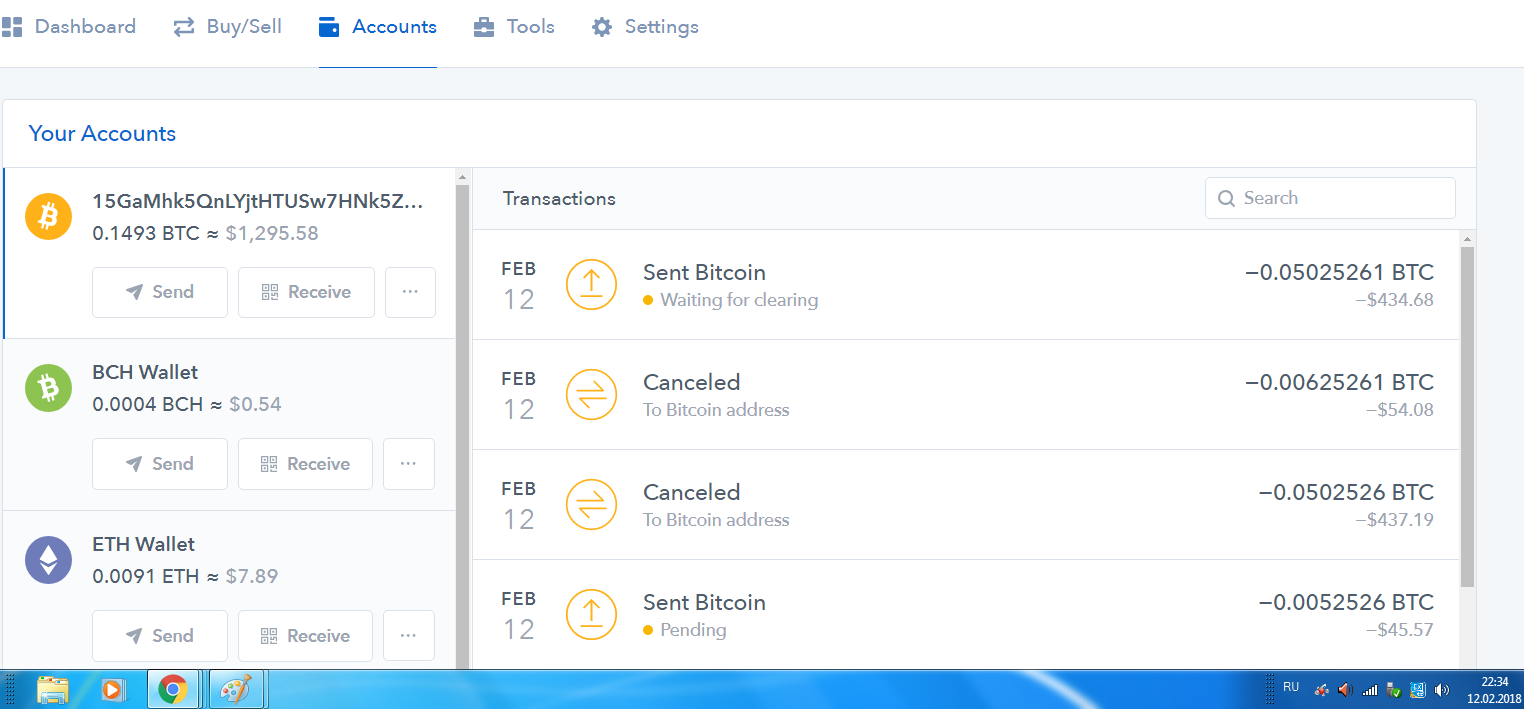Click the Accounts wallet icon
This screenshot has width=1524, height=709.
[329, 27]
